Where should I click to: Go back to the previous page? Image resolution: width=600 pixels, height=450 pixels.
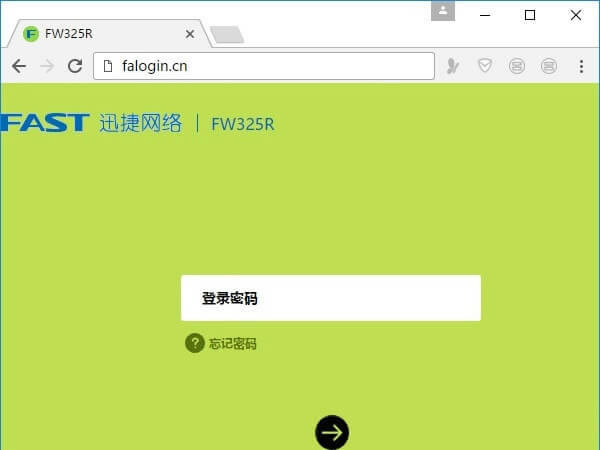pos(19,66)
